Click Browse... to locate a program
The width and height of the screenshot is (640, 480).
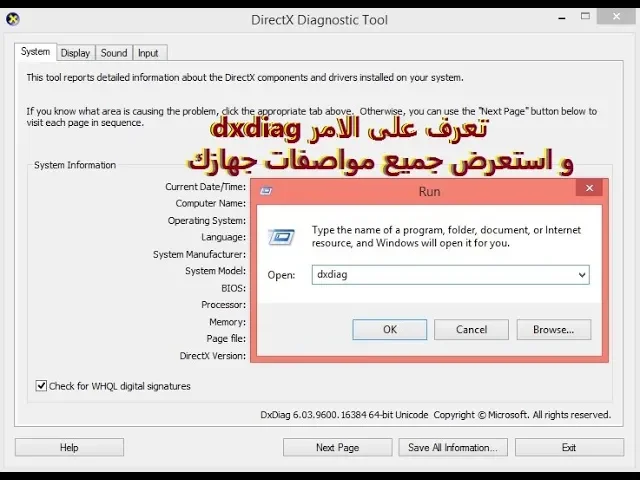point(553,330)
